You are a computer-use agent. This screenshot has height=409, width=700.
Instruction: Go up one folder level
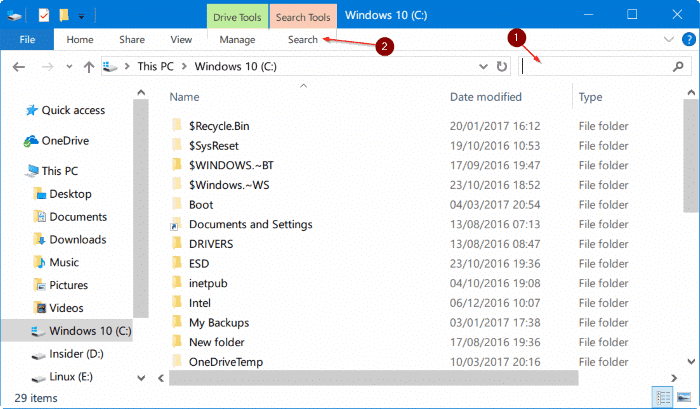pos(89,67)
